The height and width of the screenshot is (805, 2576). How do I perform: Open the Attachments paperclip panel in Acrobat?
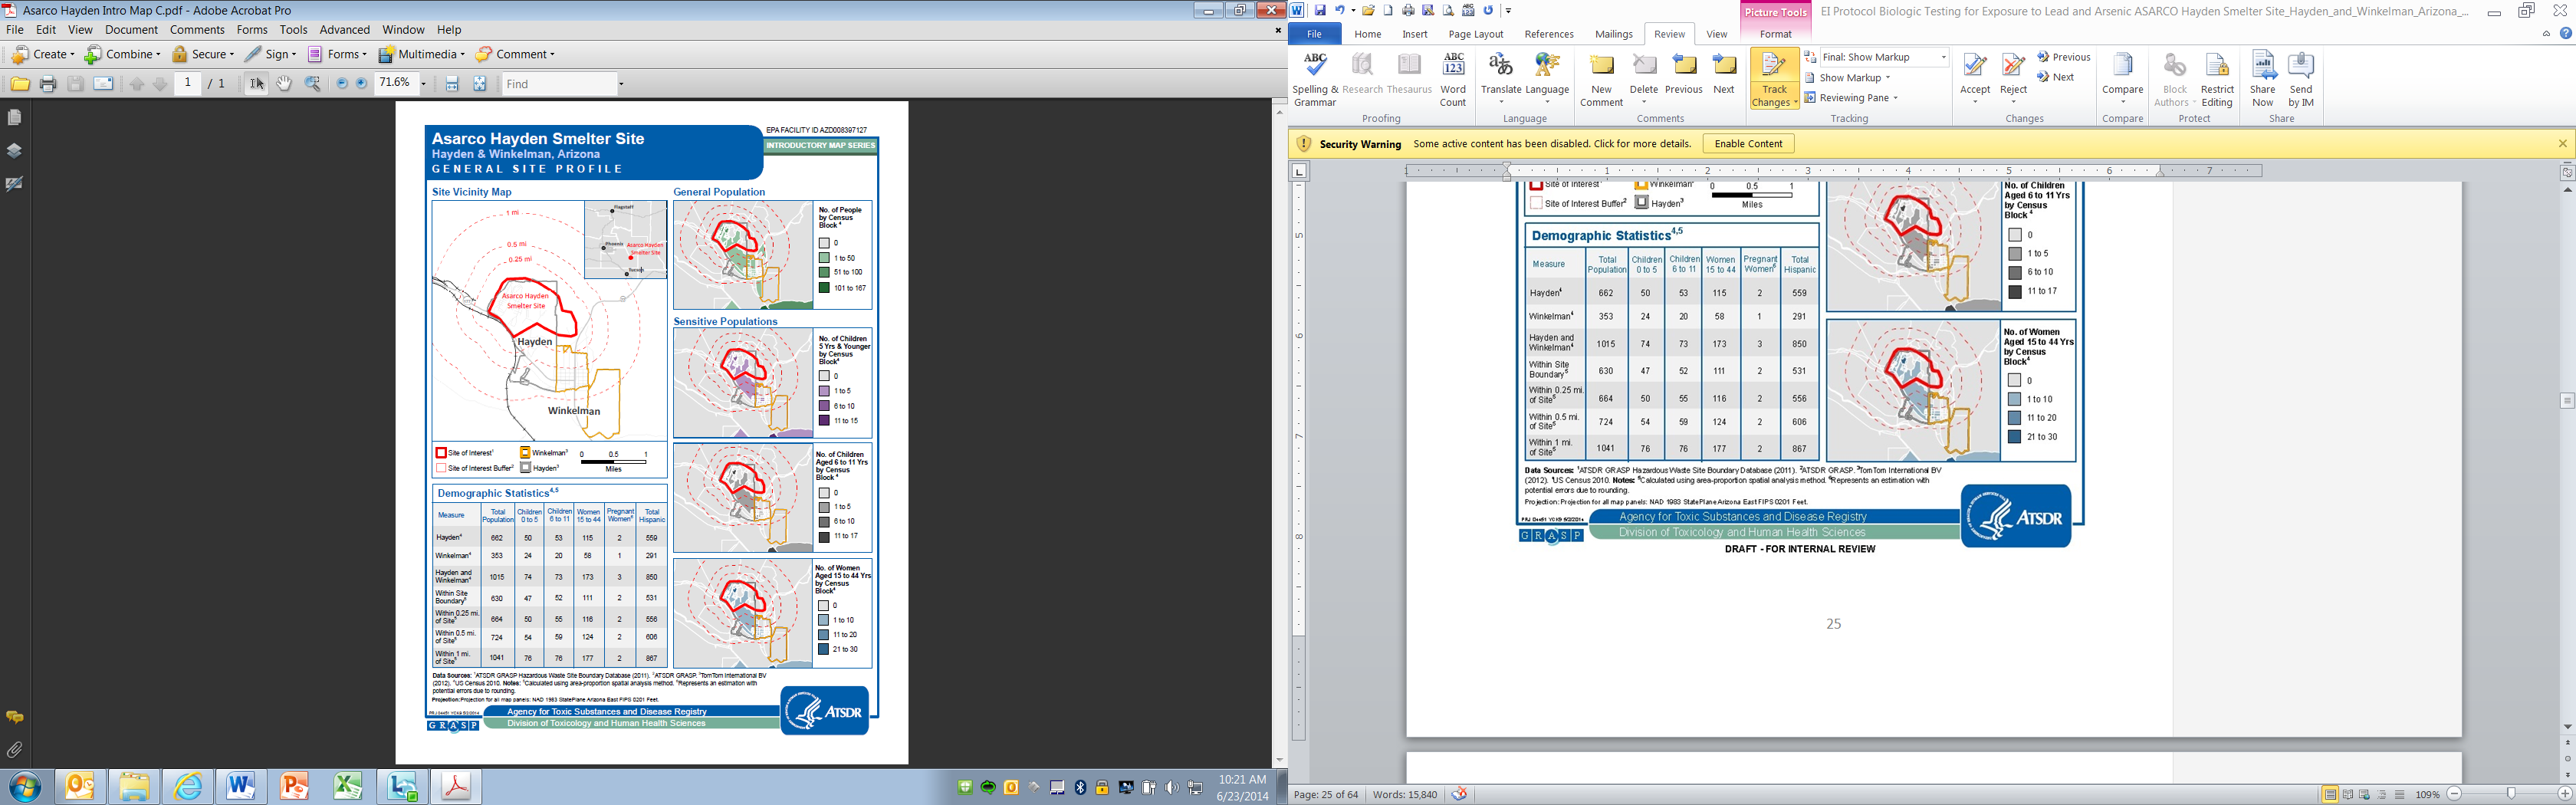tap(15, 749)
